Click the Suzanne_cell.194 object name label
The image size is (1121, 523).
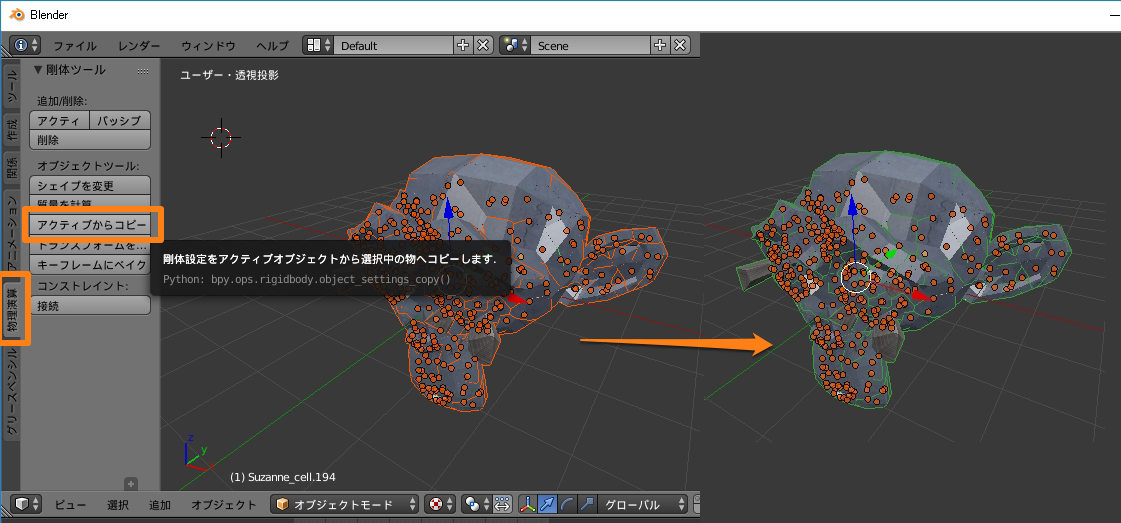click(283, 477)
